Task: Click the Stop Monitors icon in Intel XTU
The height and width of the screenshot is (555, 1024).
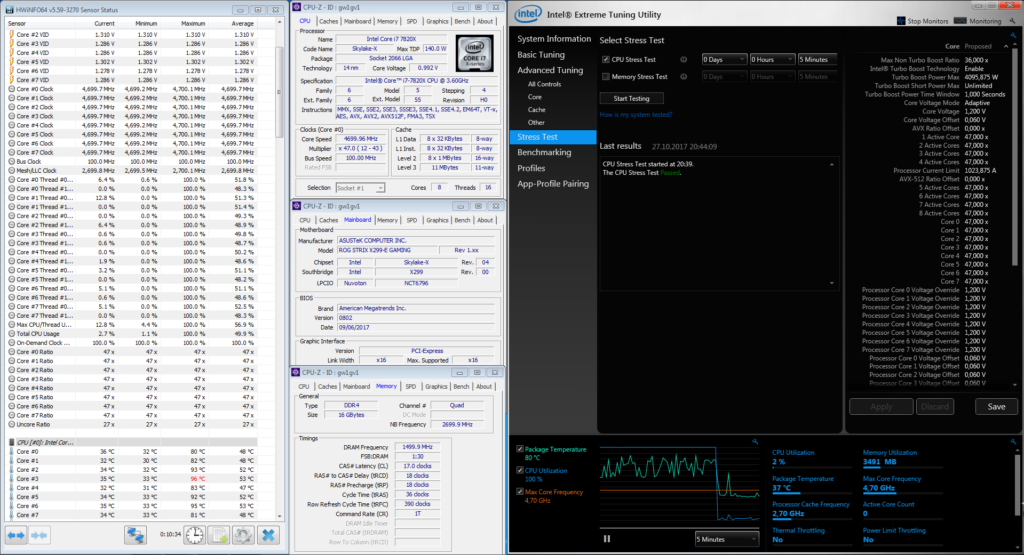Action: click(901, 21)
